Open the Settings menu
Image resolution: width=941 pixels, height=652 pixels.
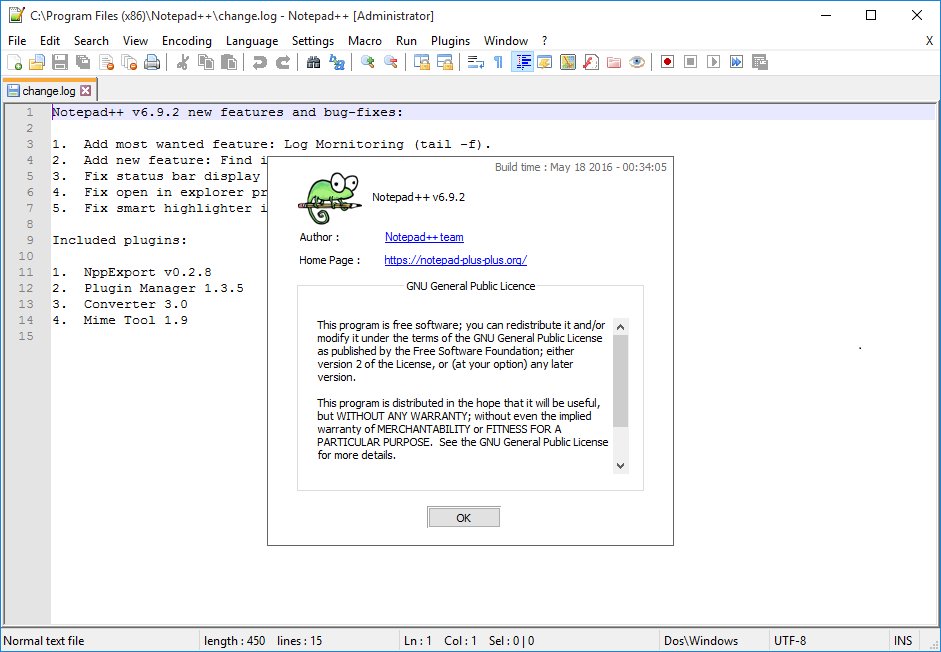(313, 41)
